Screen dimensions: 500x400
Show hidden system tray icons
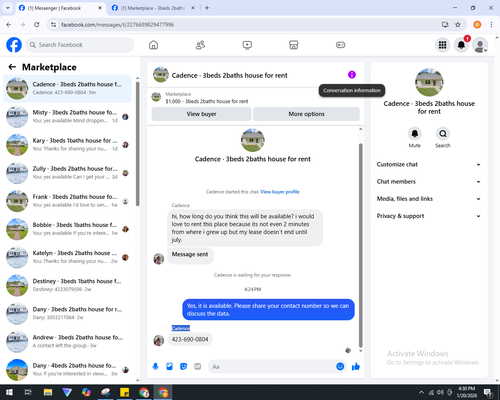click(421, 392)
